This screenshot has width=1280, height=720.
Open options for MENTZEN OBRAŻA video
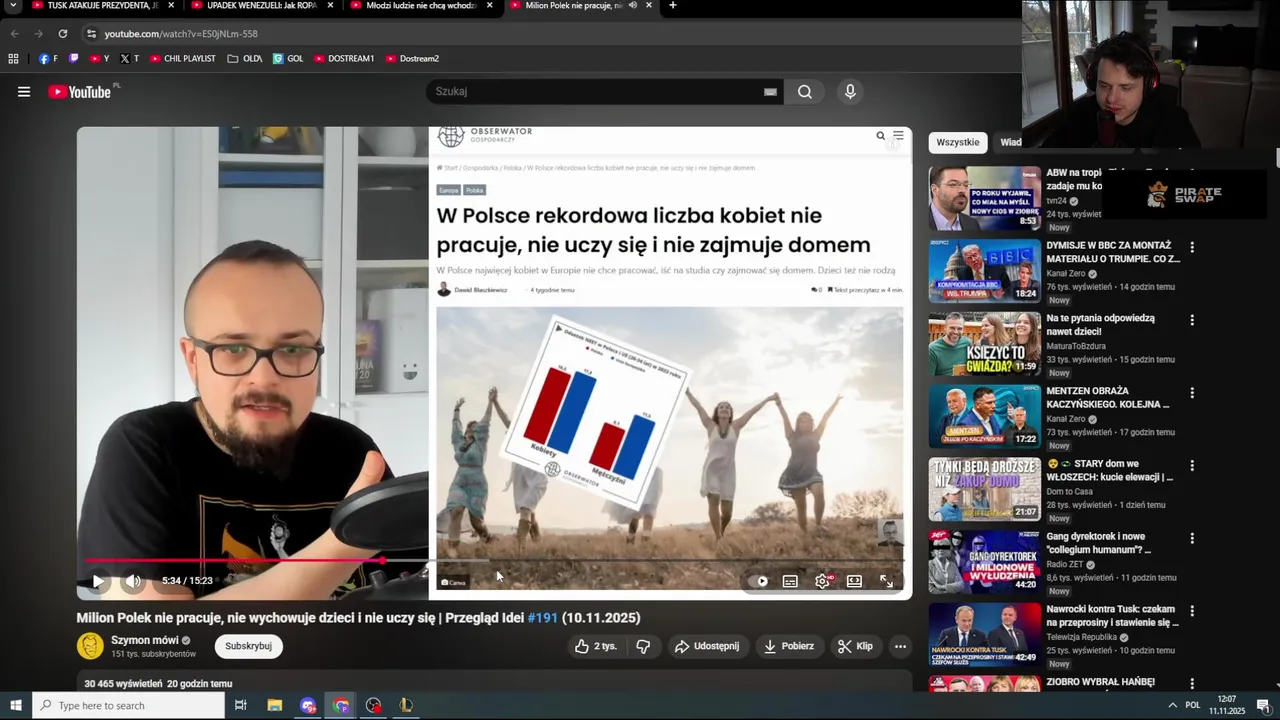pyautogui.click(x=1192, y=393)
